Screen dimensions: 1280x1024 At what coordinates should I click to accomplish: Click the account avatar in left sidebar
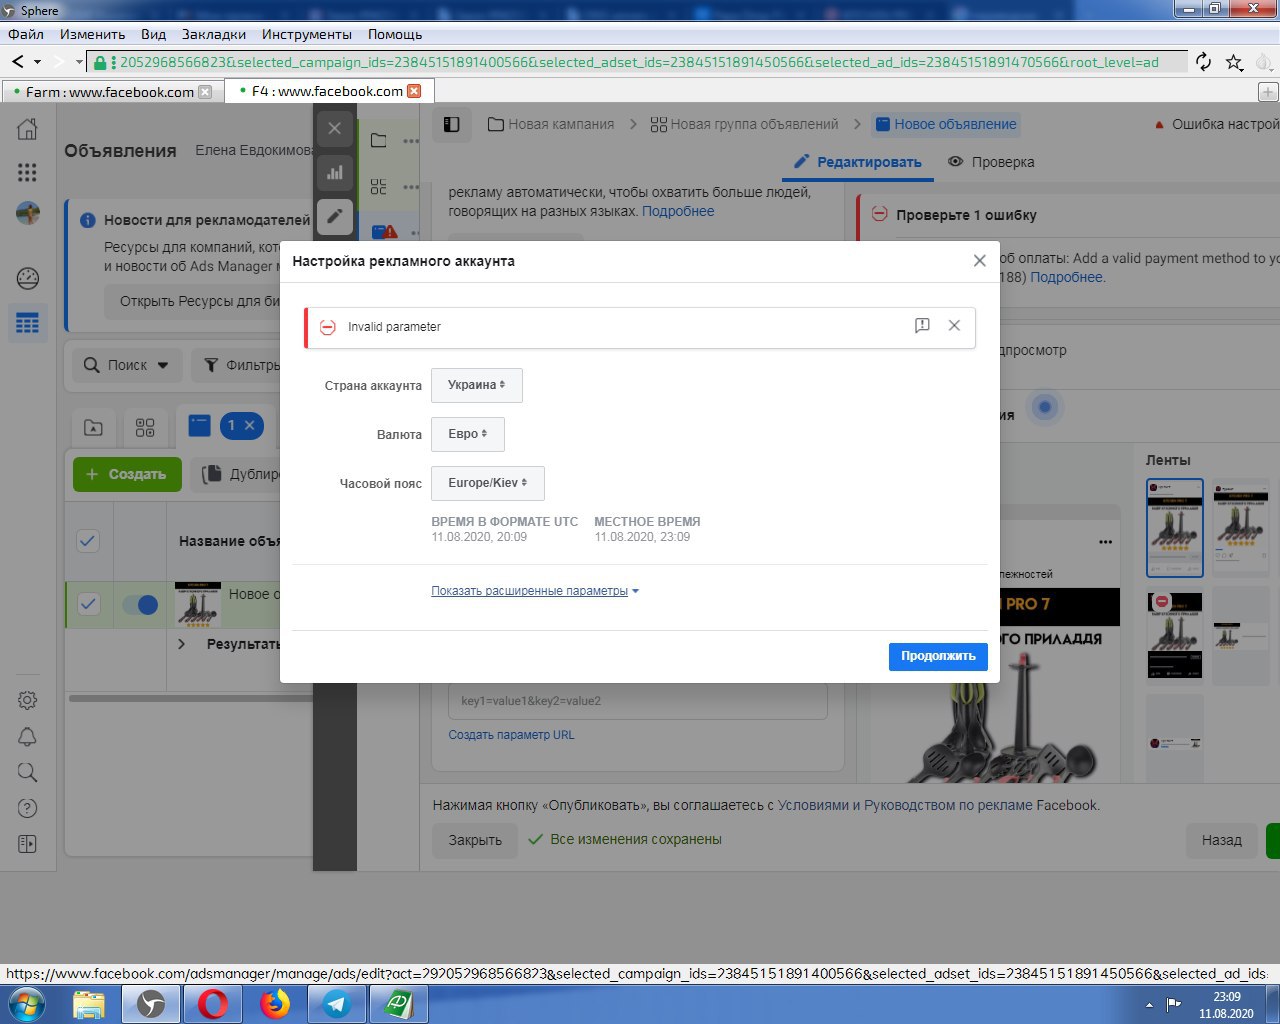(28, 213)
